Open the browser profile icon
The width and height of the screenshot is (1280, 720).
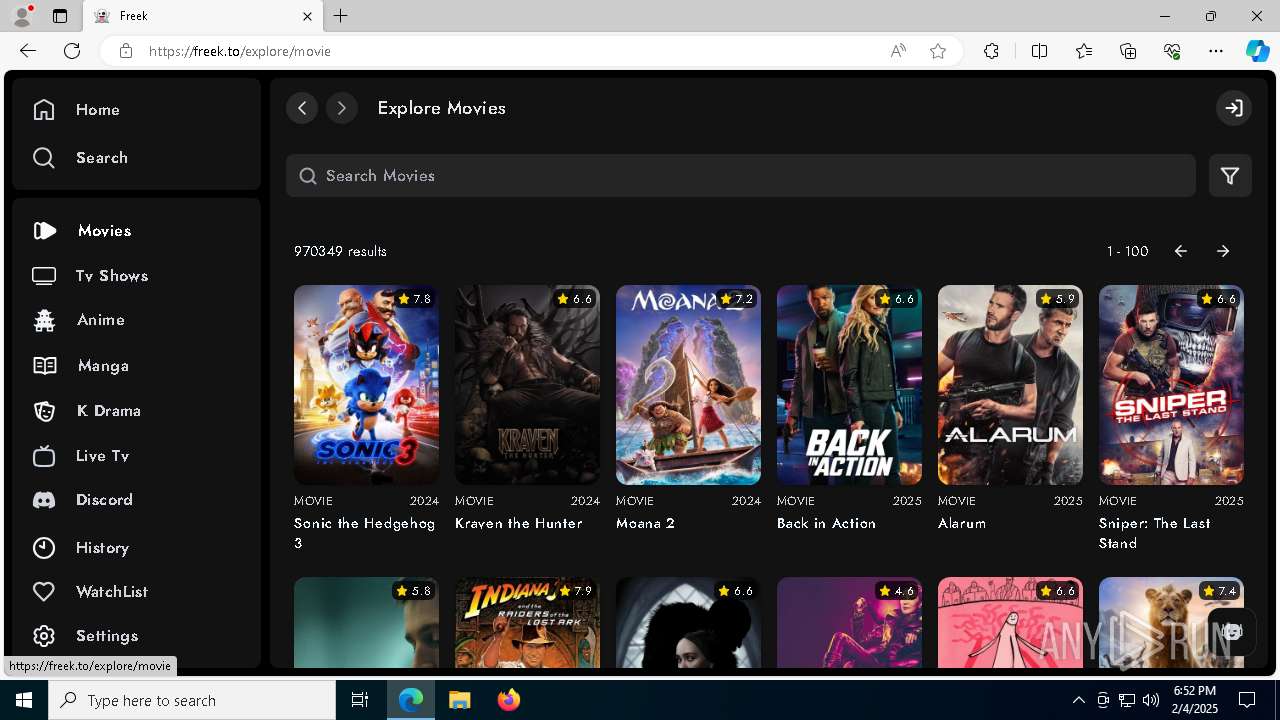22,16
